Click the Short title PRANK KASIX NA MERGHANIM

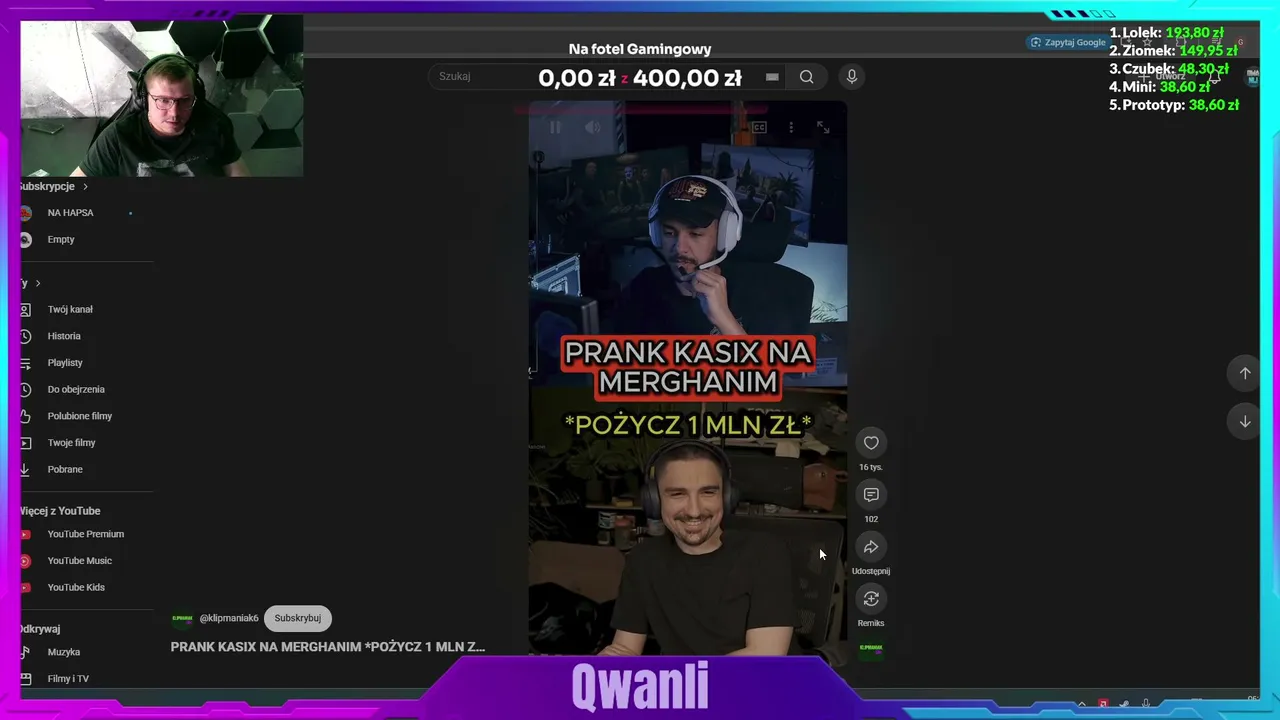(328, 647)
